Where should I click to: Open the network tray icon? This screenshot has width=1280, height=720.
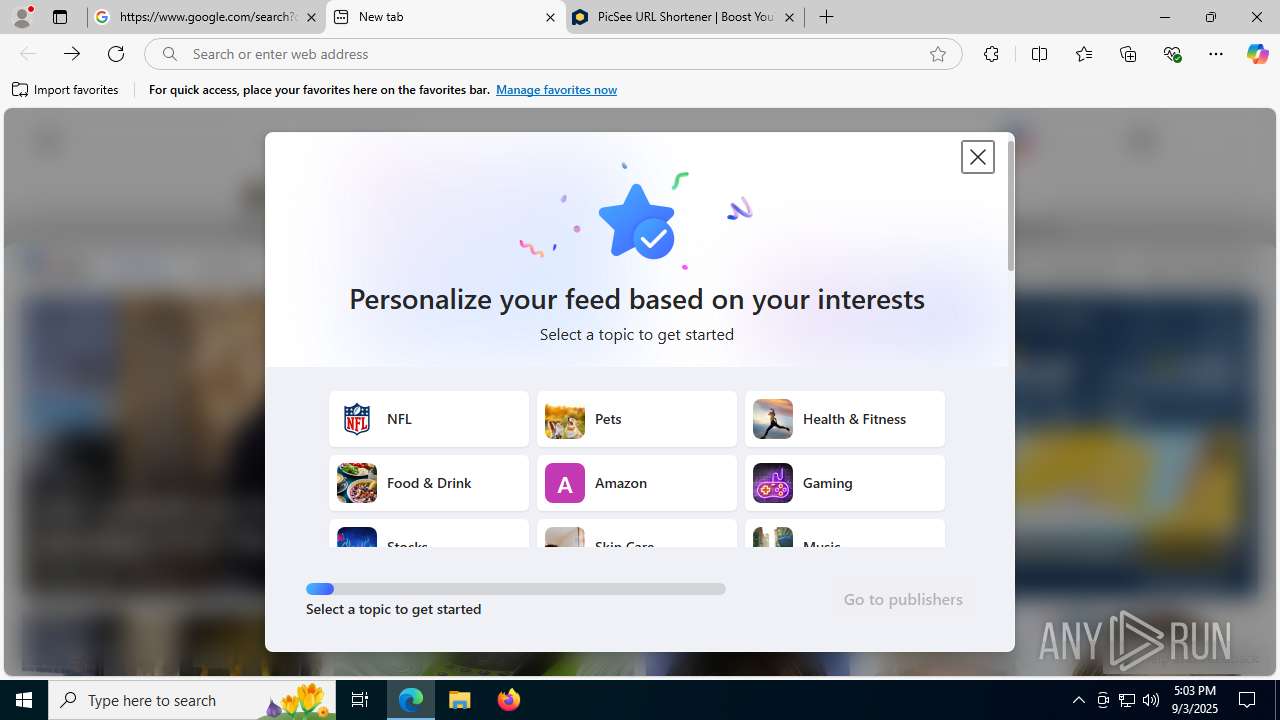pos(1127,700)
